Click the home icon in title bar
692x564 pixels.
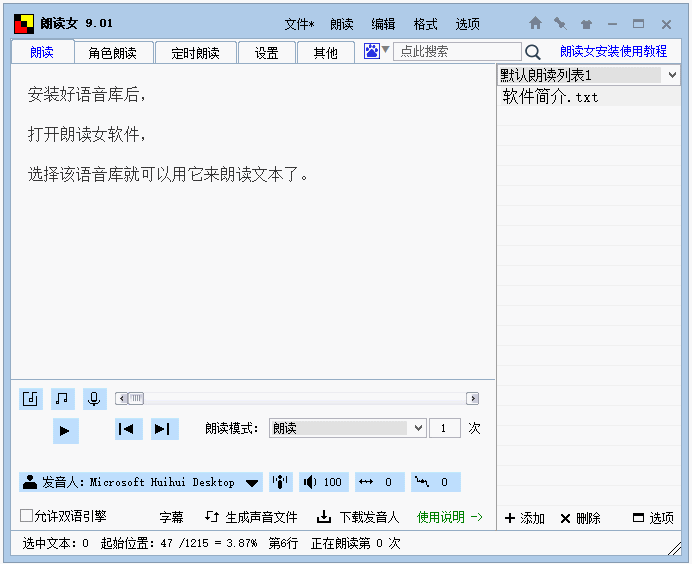click(x=535, y=23)
